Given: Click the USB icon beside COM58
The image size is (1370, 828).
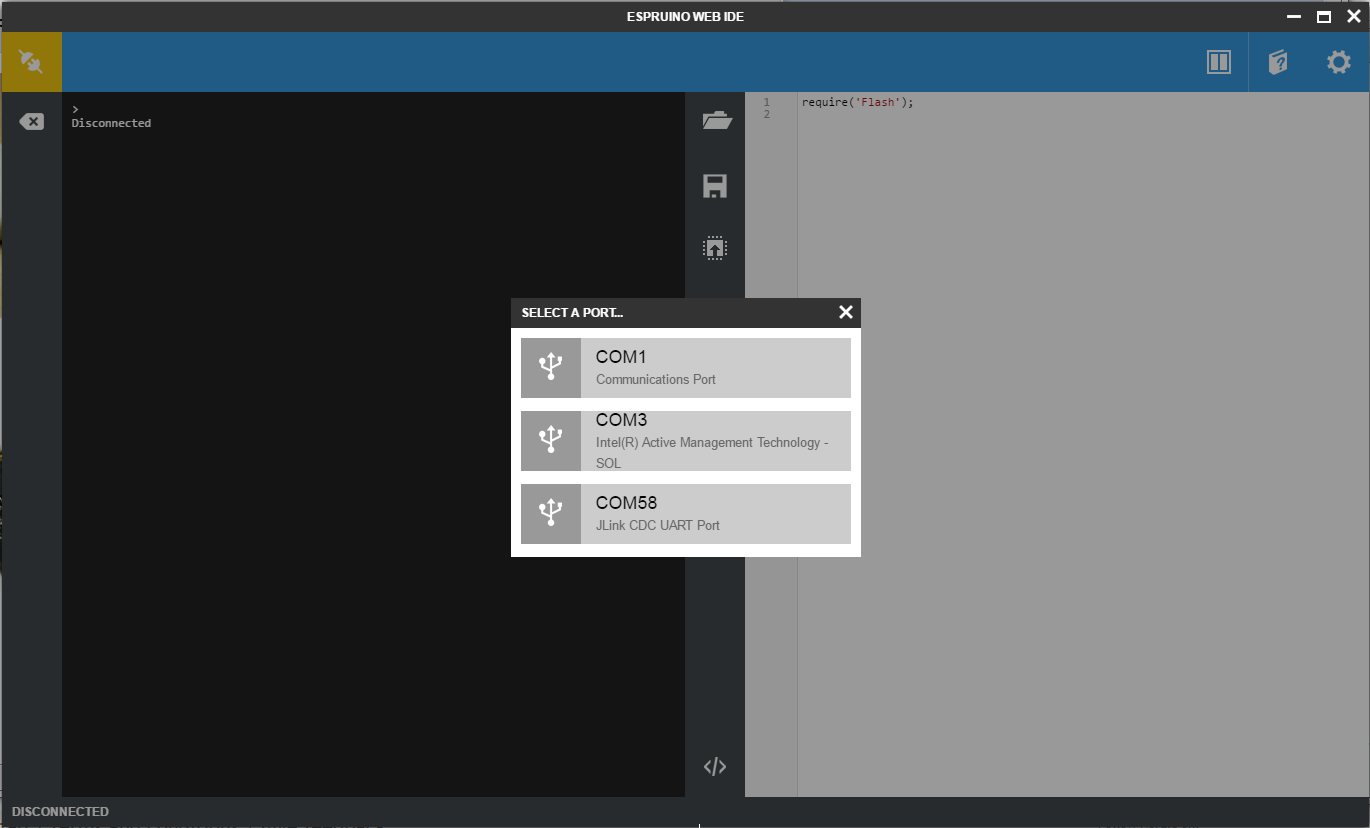Looking at the screenshot, I should [x=551, y=514].
